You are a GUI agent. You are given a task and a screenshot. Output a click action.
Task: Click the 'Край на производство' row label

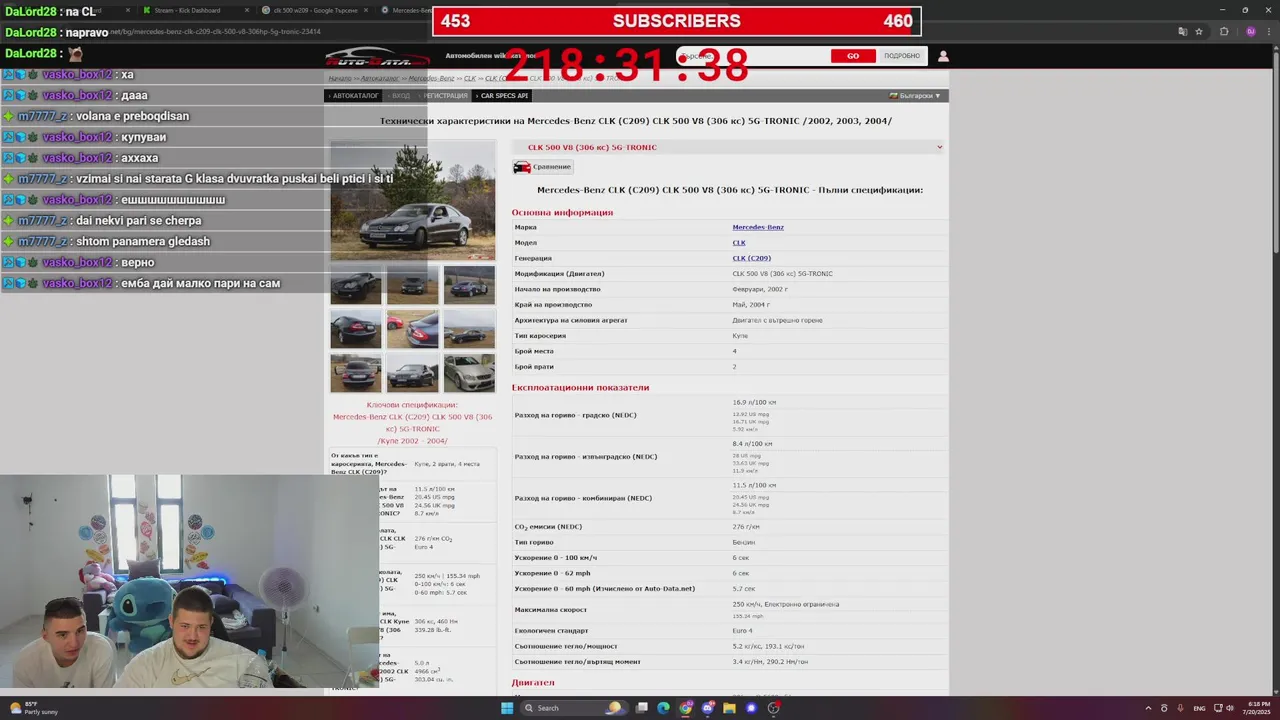pos(553,305)
